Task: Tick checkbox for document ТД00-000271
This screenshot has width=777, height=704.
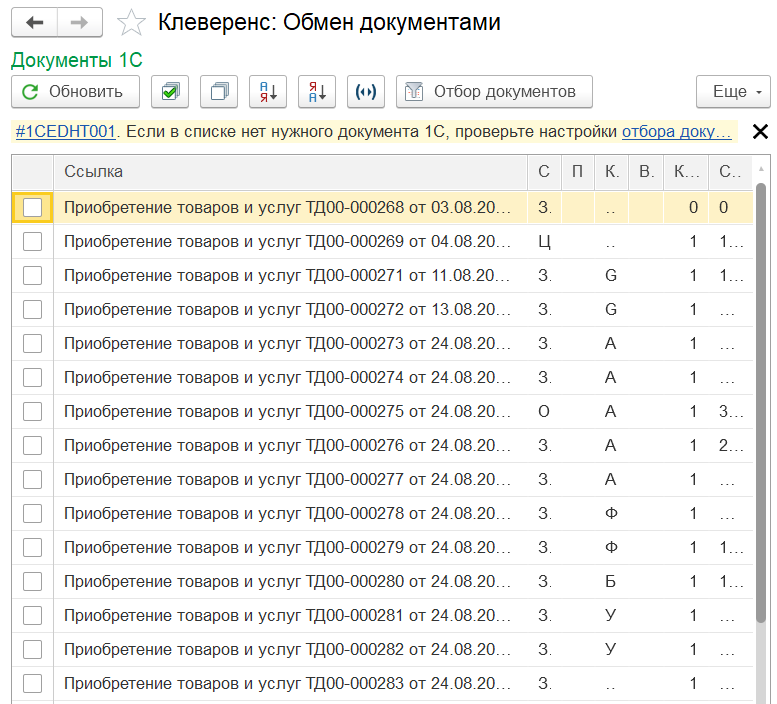Action: point(33,275)
